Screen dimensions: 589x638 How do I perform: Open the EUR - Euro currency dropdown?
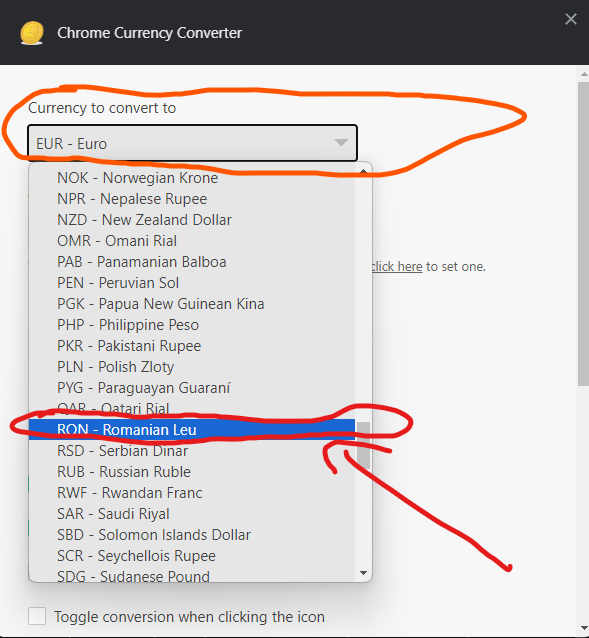tap(192, 143)
